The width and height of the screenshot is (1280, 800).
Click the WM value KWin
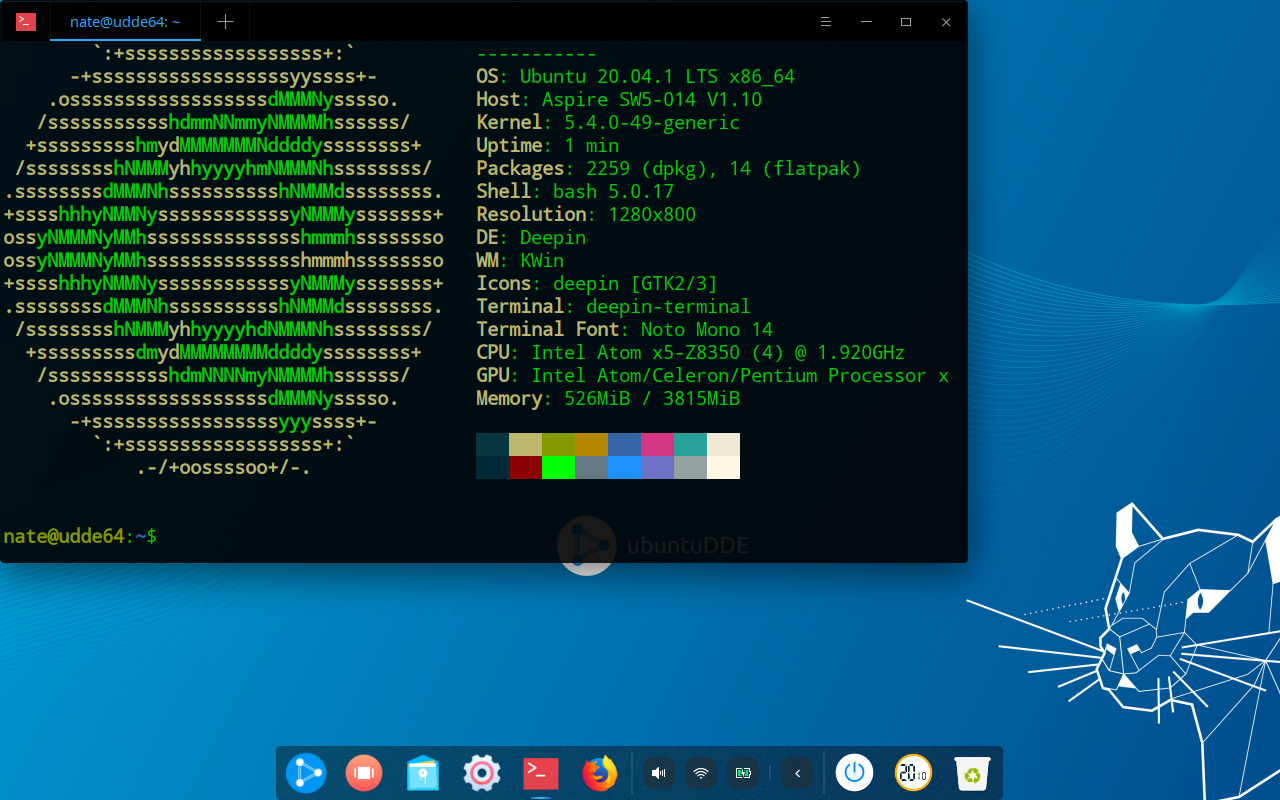pyautogui.click(x=542, y=260)
